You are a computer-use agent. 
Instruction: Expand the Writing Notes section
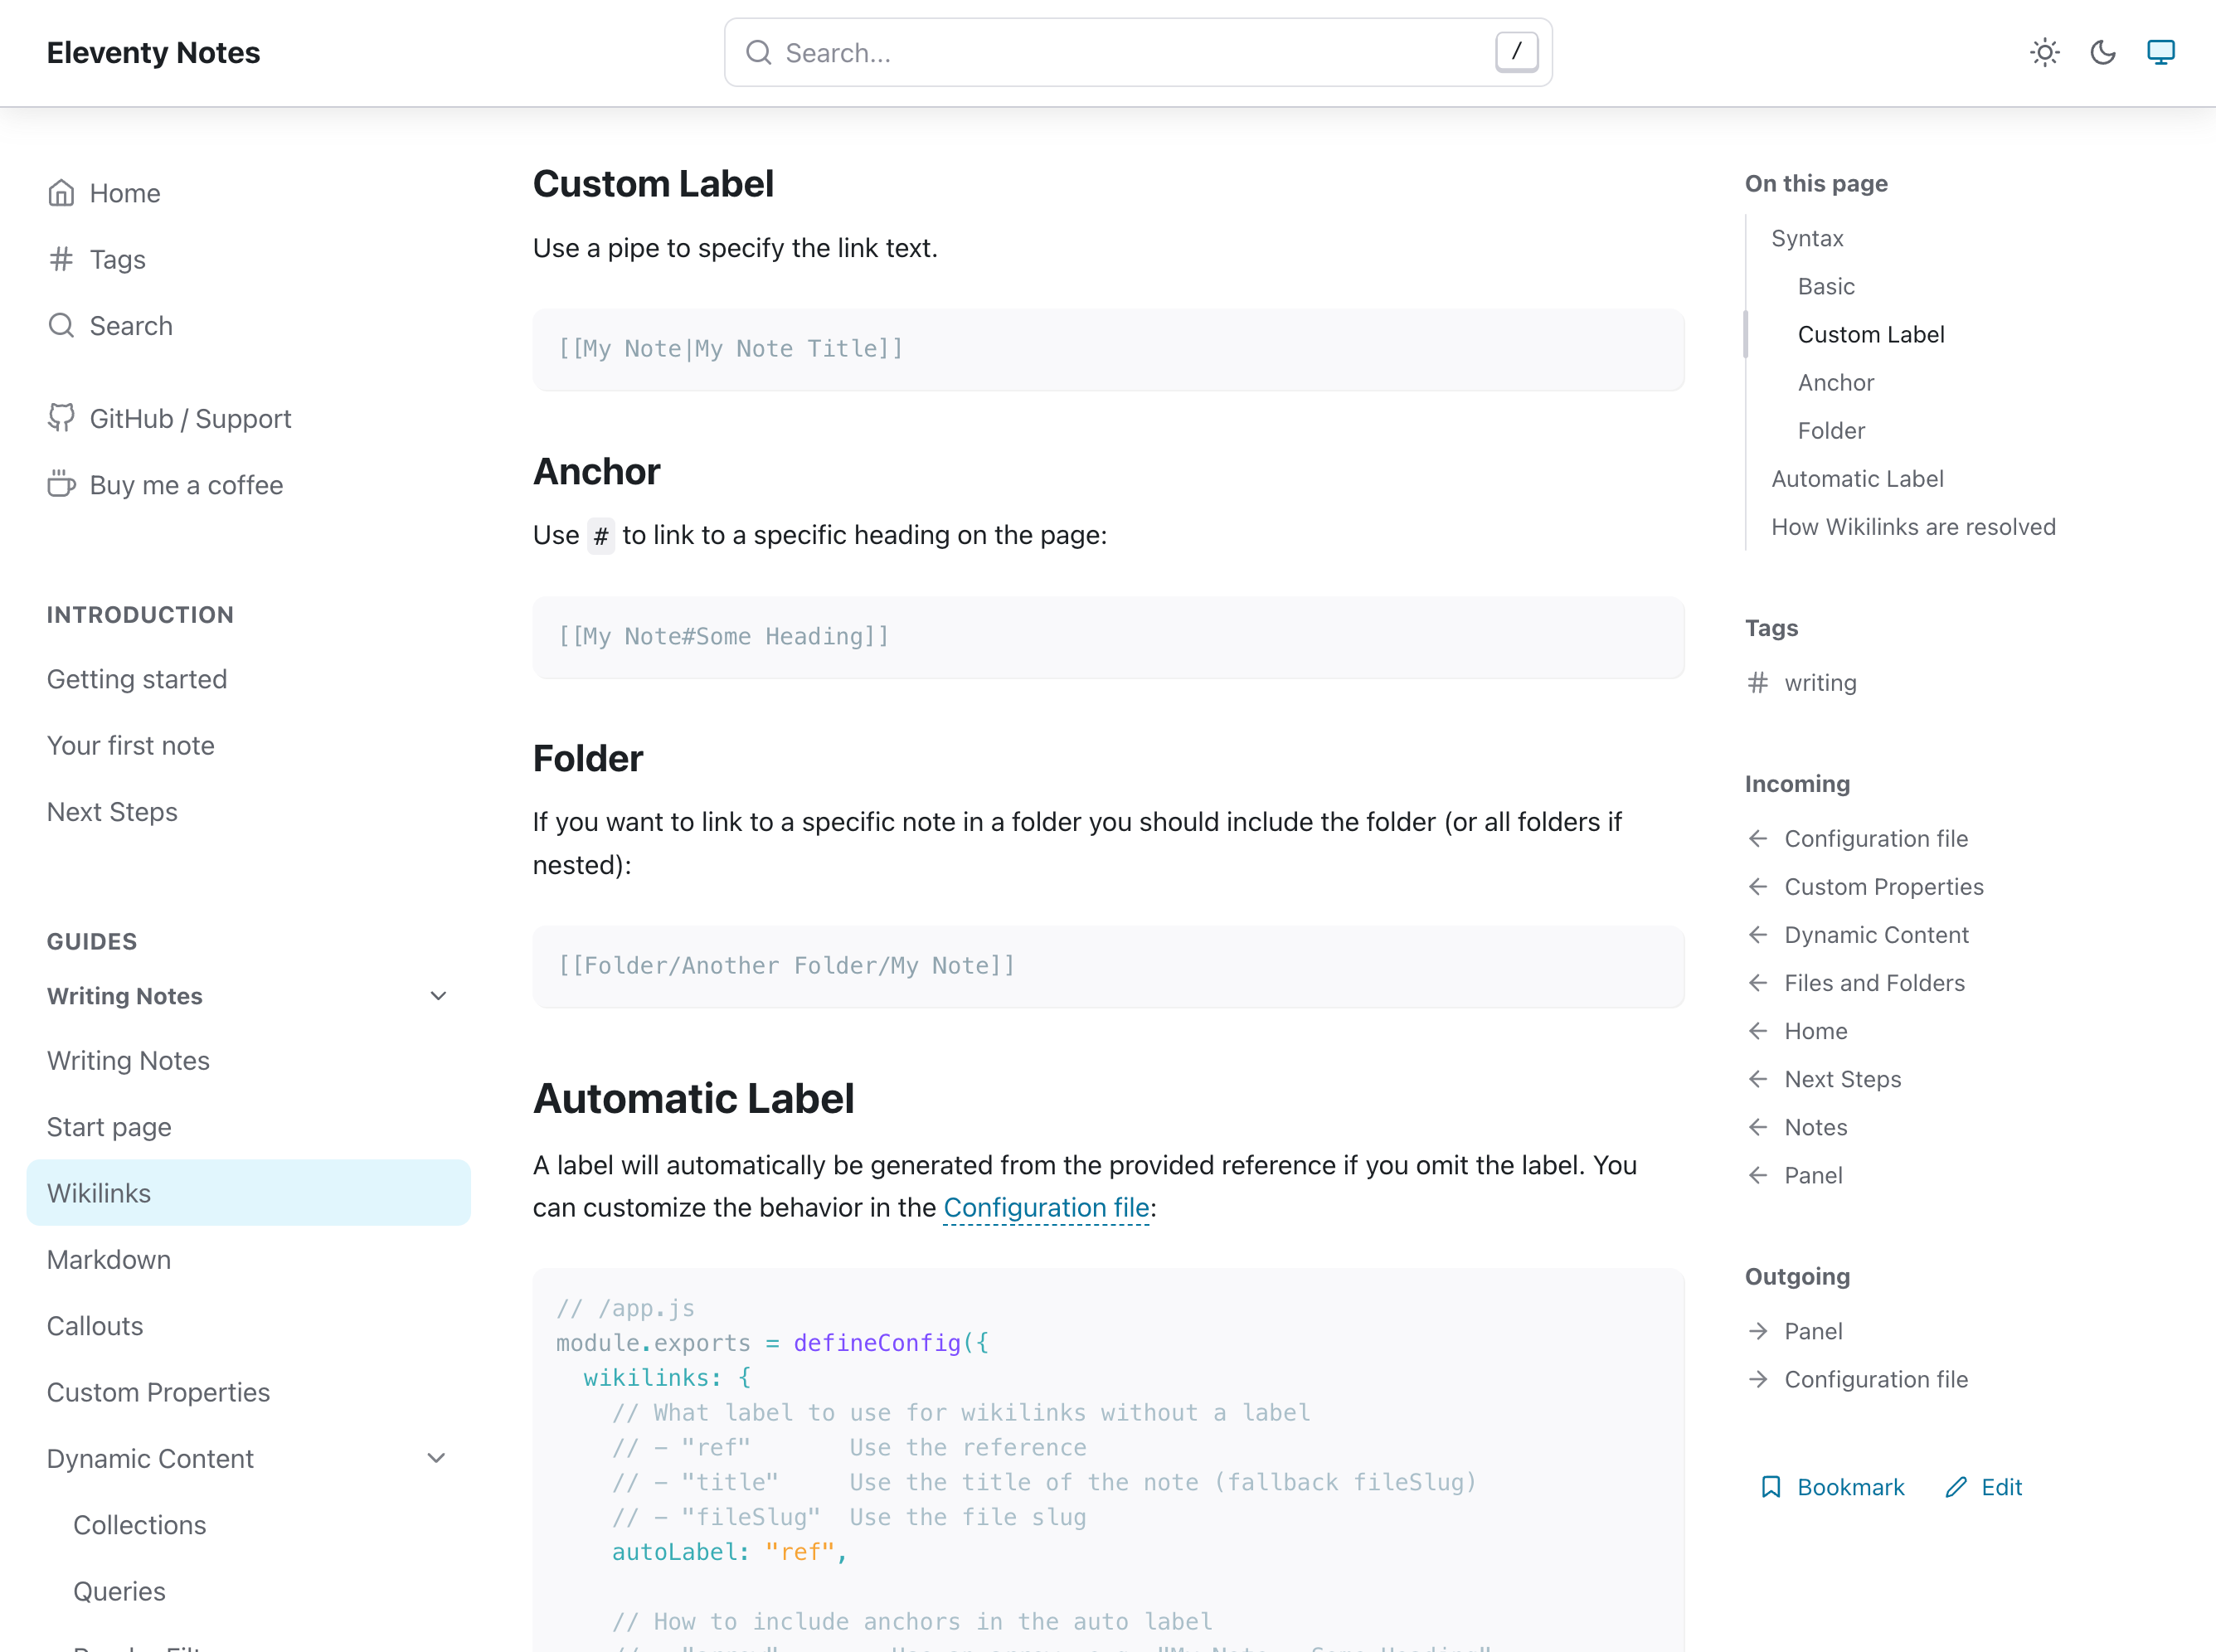(x=437, y=994)
